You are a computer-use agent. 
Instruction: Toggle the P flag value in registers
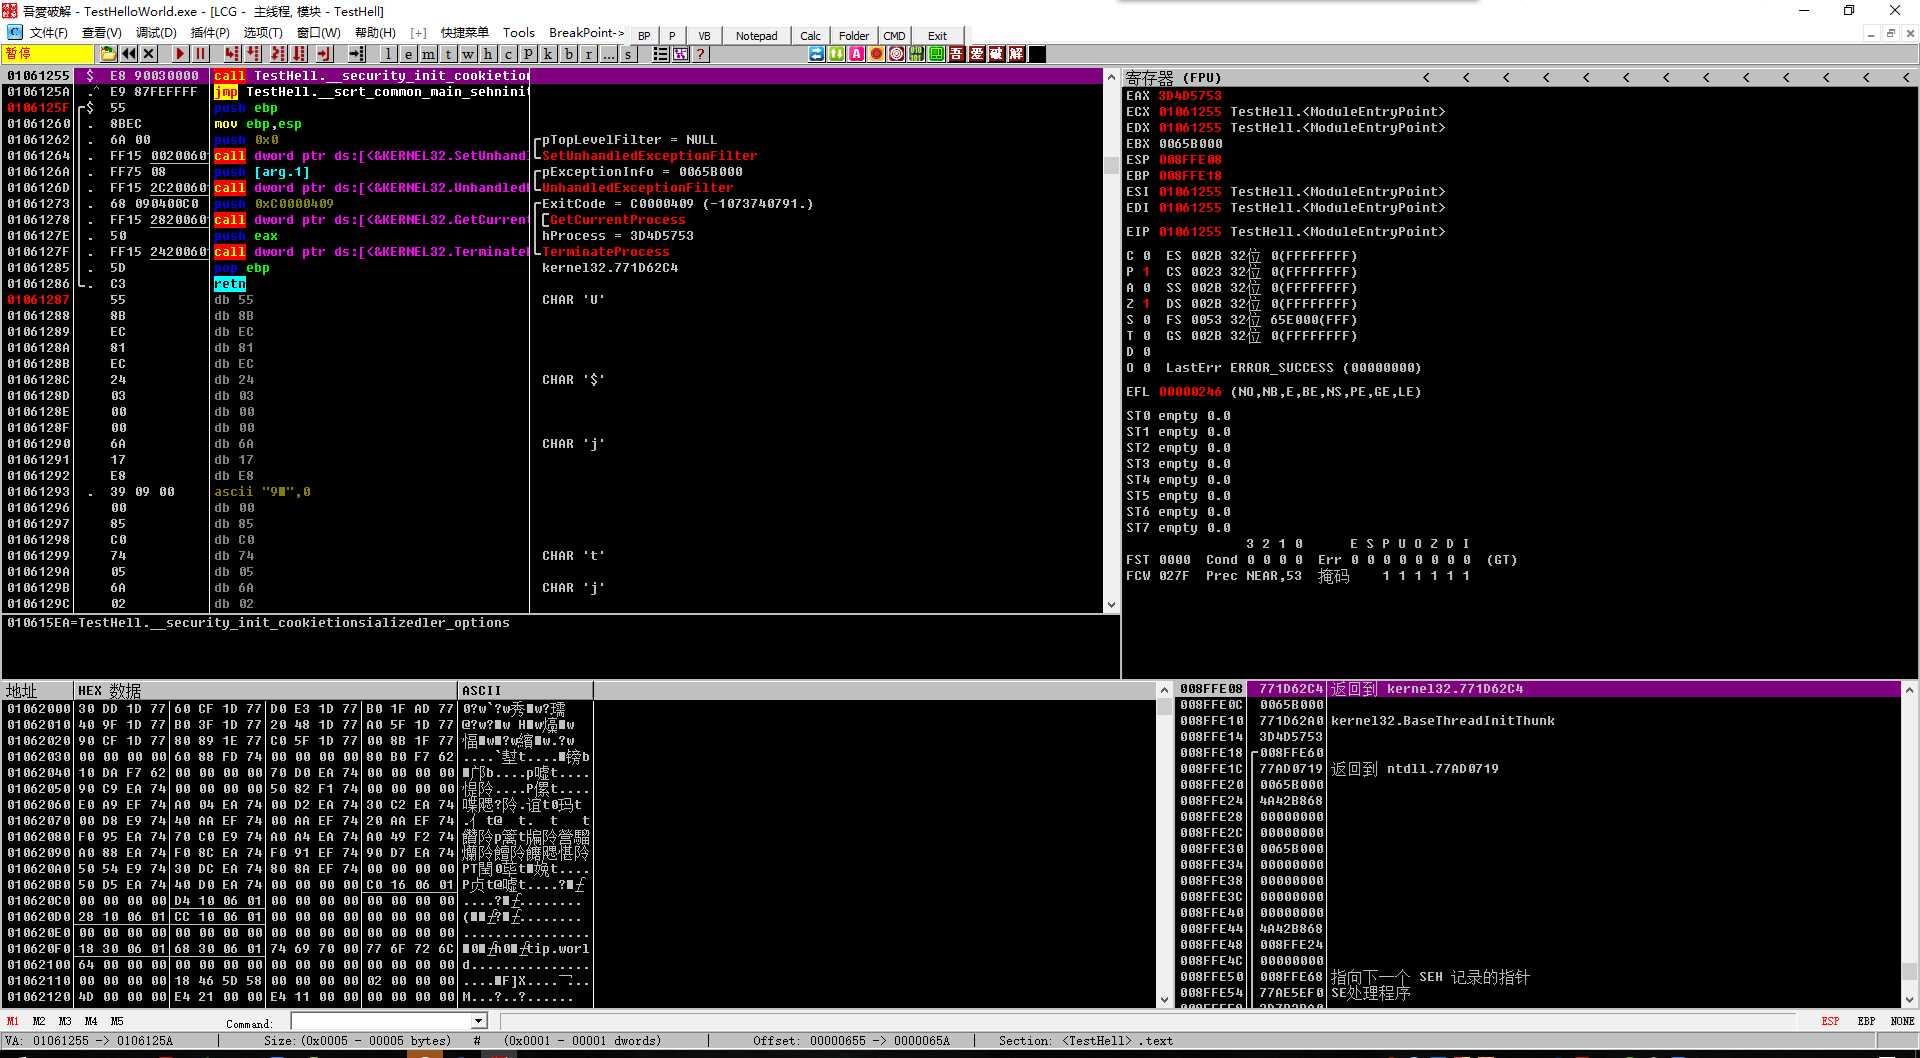click(x=1146, y=272)
